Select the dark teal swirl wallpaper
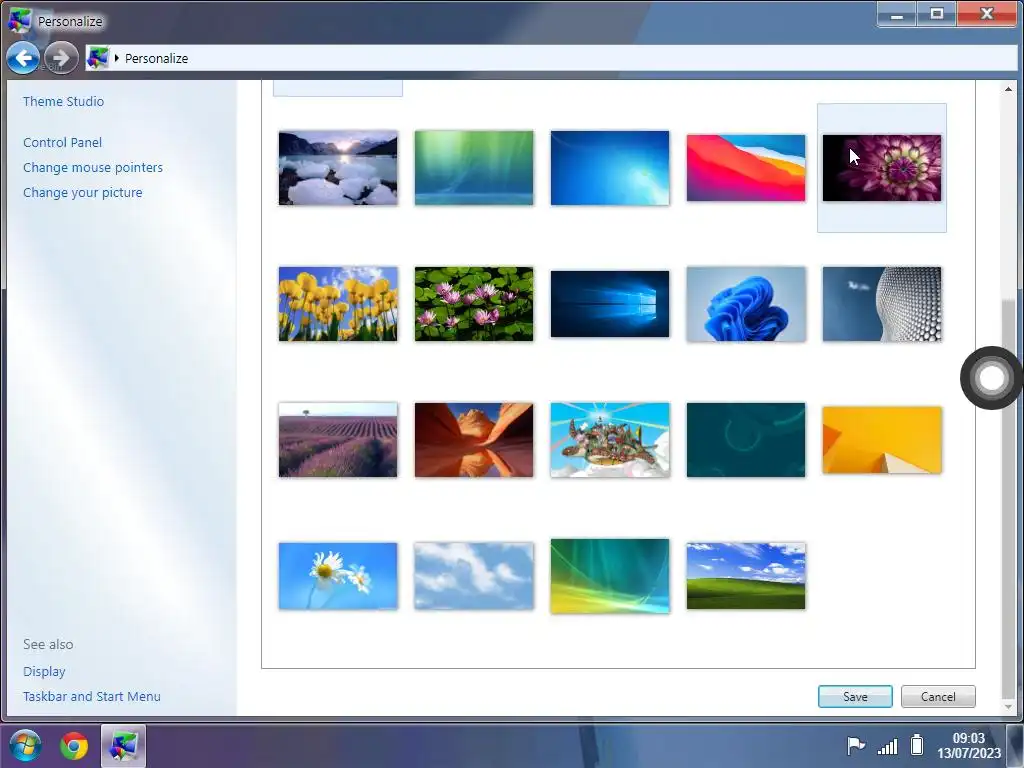The image size is (1024, 768). (746, 440)
